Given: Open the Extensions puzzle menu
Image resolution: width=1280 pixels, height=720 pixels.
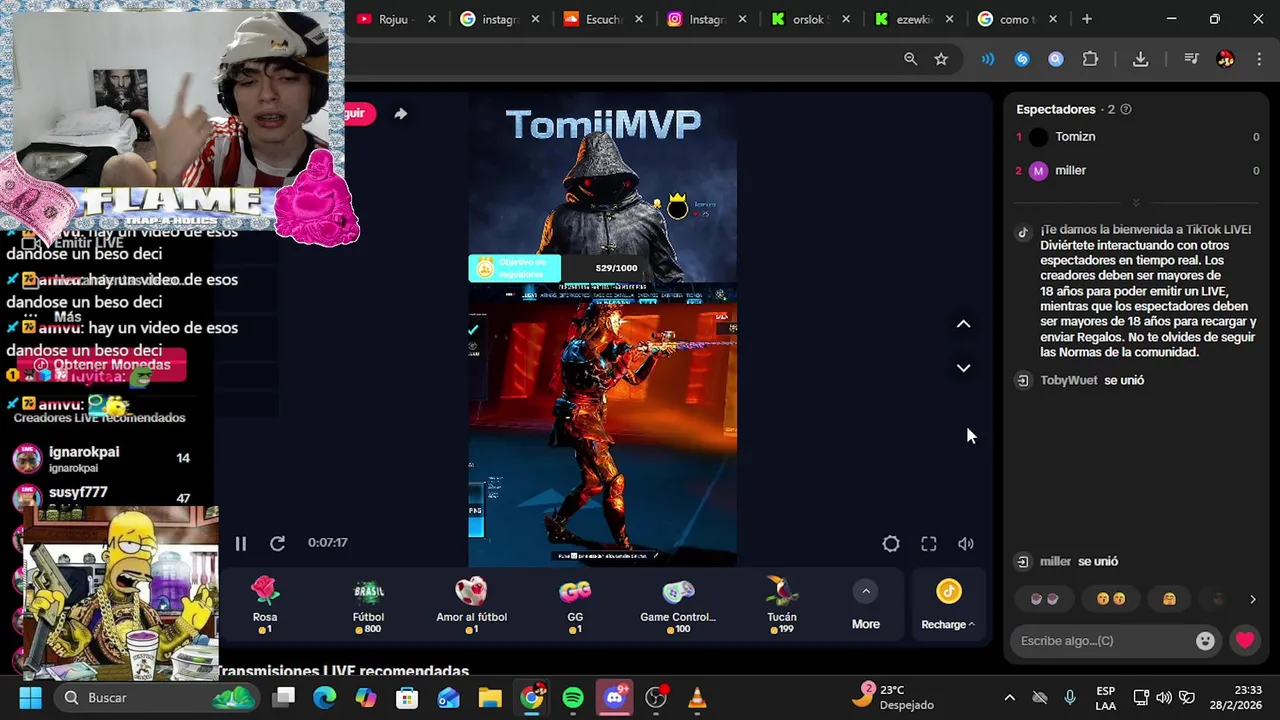Looking at the screenshot, I should (x=1090, y=59).
